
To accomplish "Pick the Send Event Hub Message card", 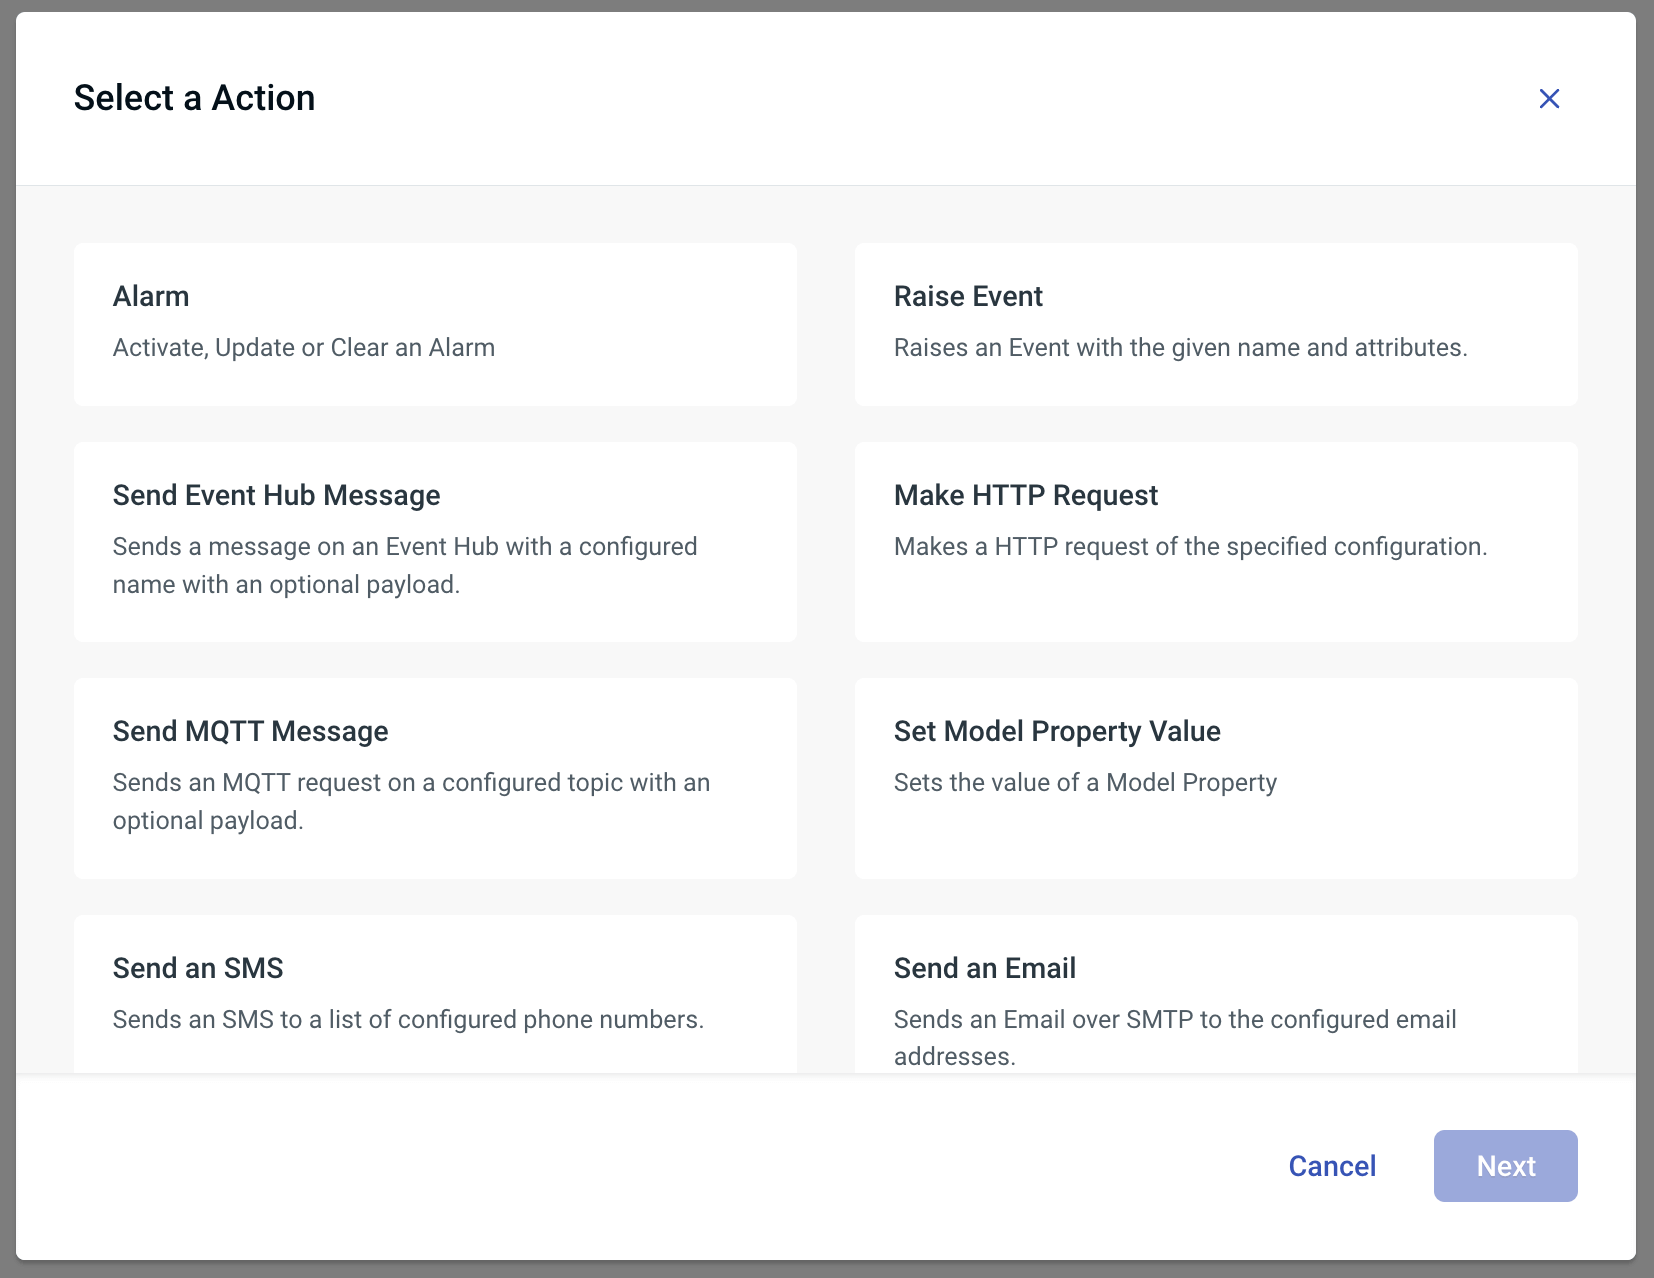I will pos(435,542).
